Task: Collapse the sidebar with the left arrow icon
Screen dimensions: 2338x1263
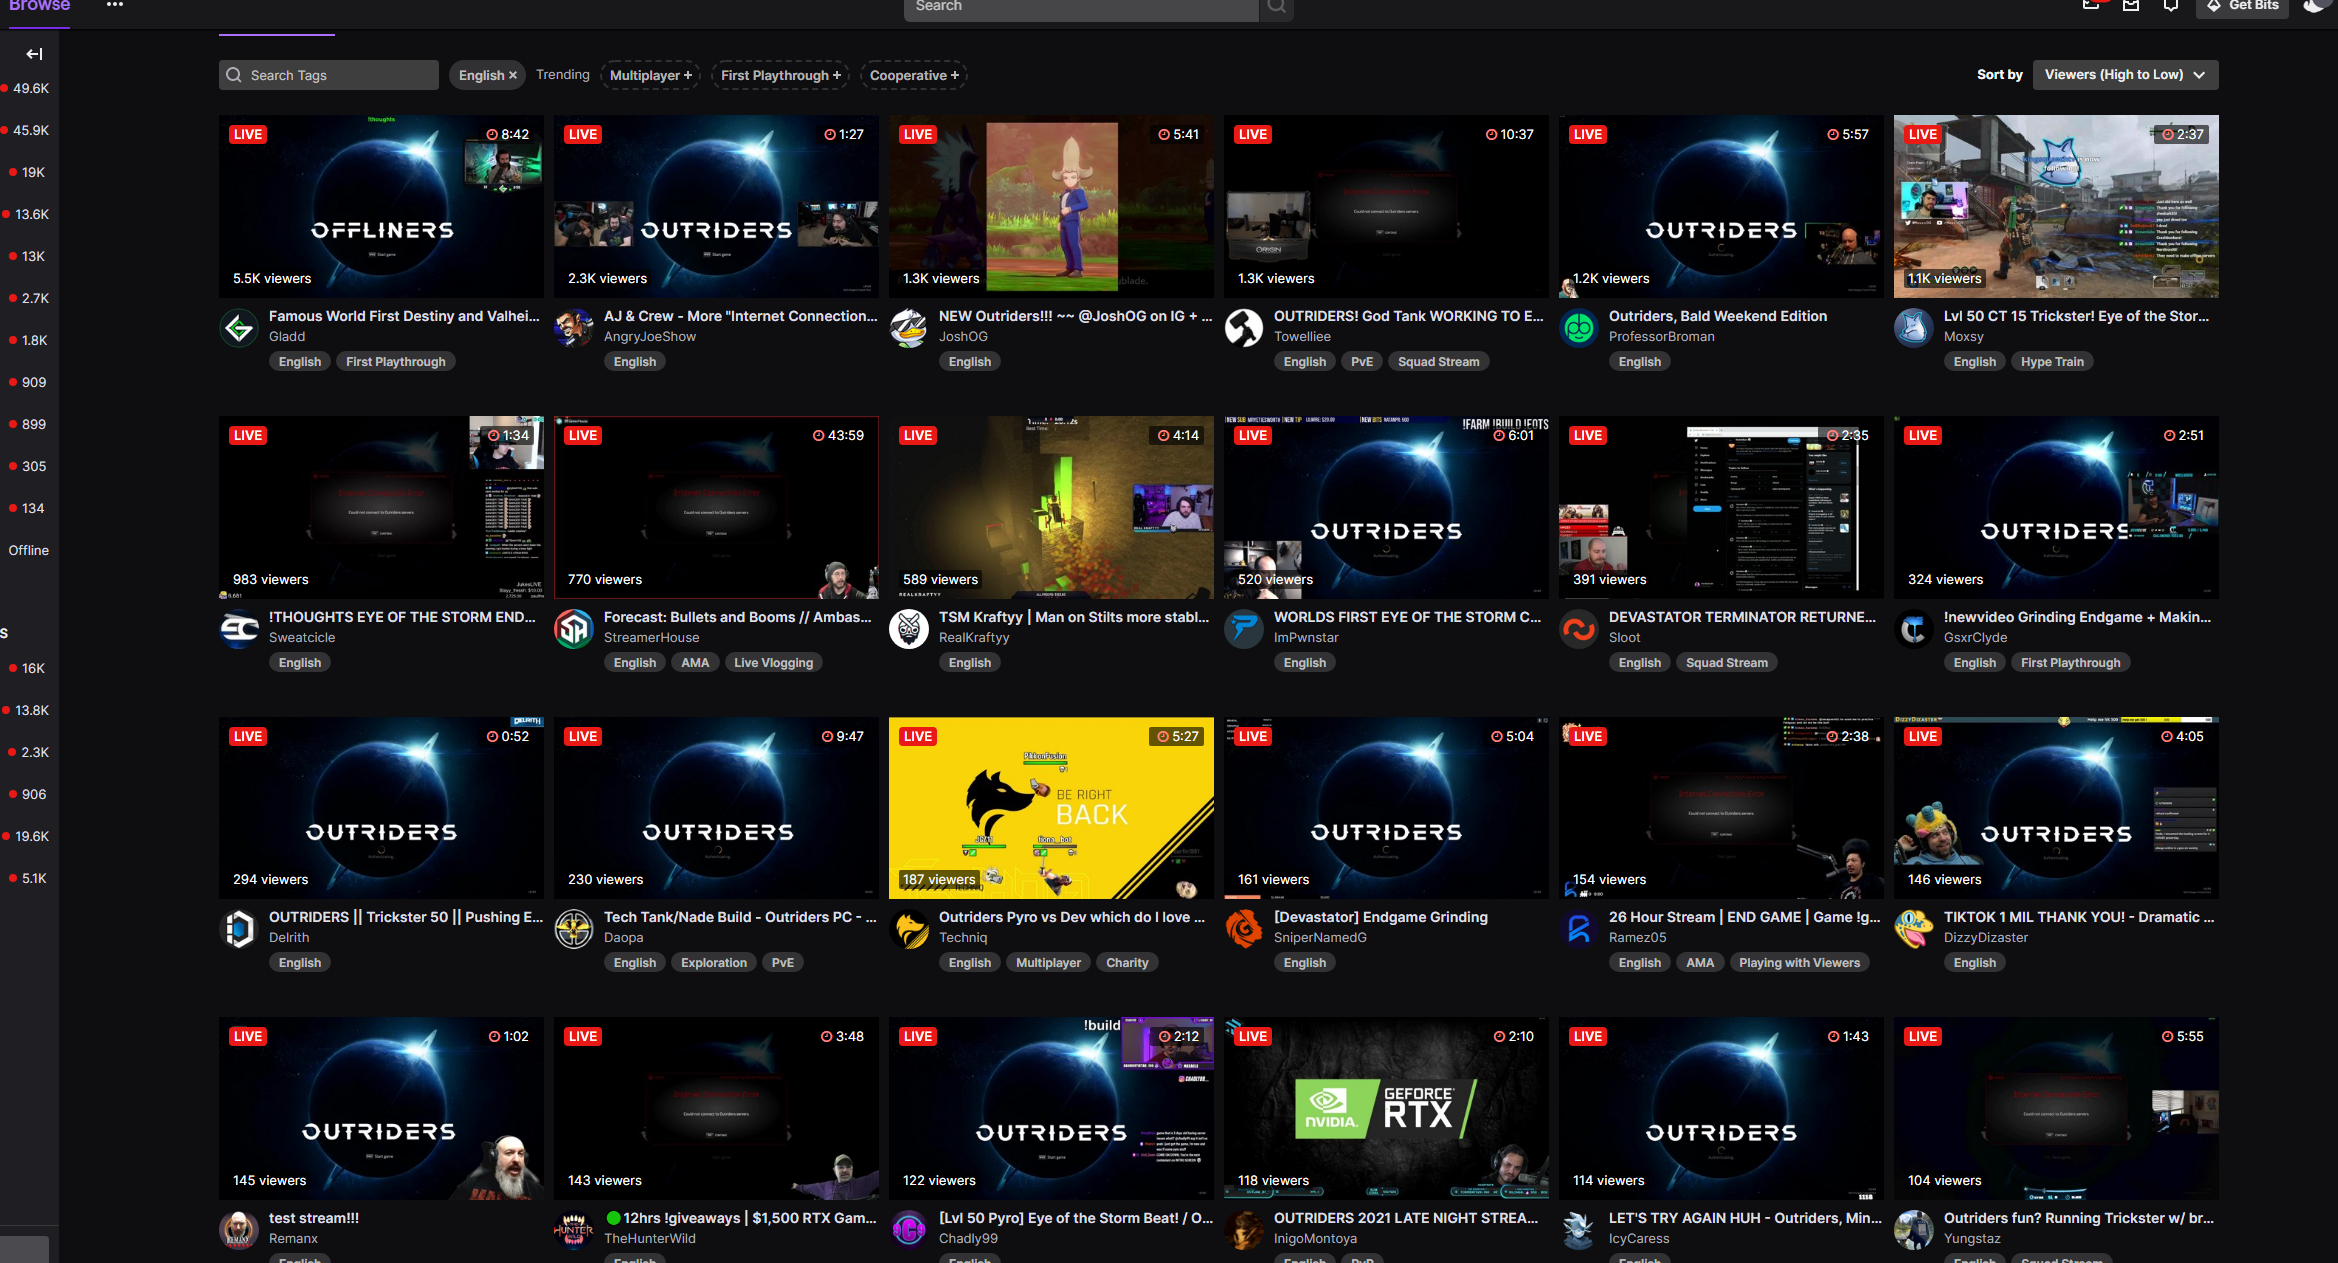Action: pyautogui.click(x=33, y=54)
